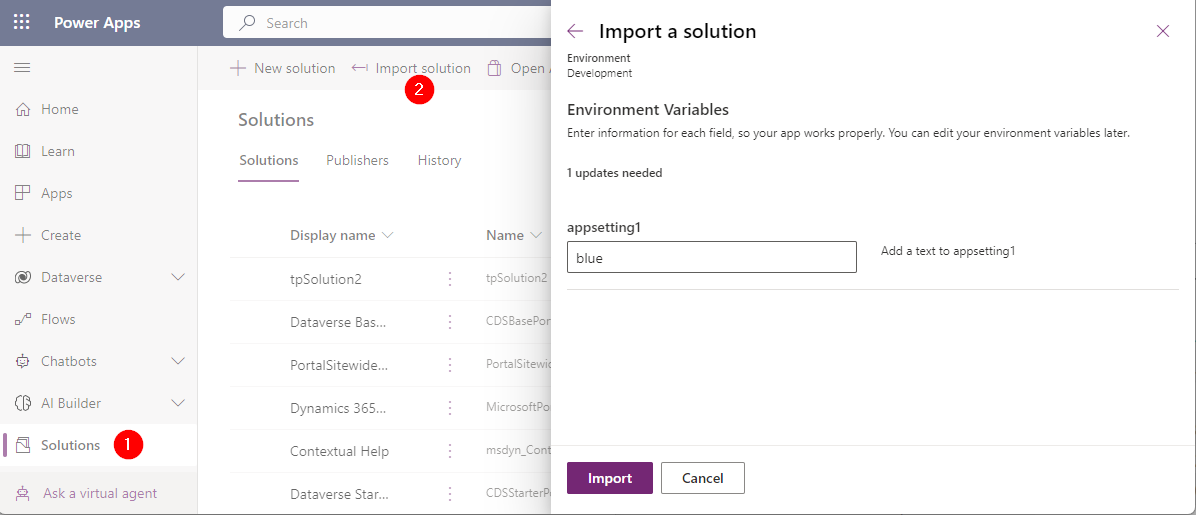
Task: Click the purple Import button
Action: 609,478
